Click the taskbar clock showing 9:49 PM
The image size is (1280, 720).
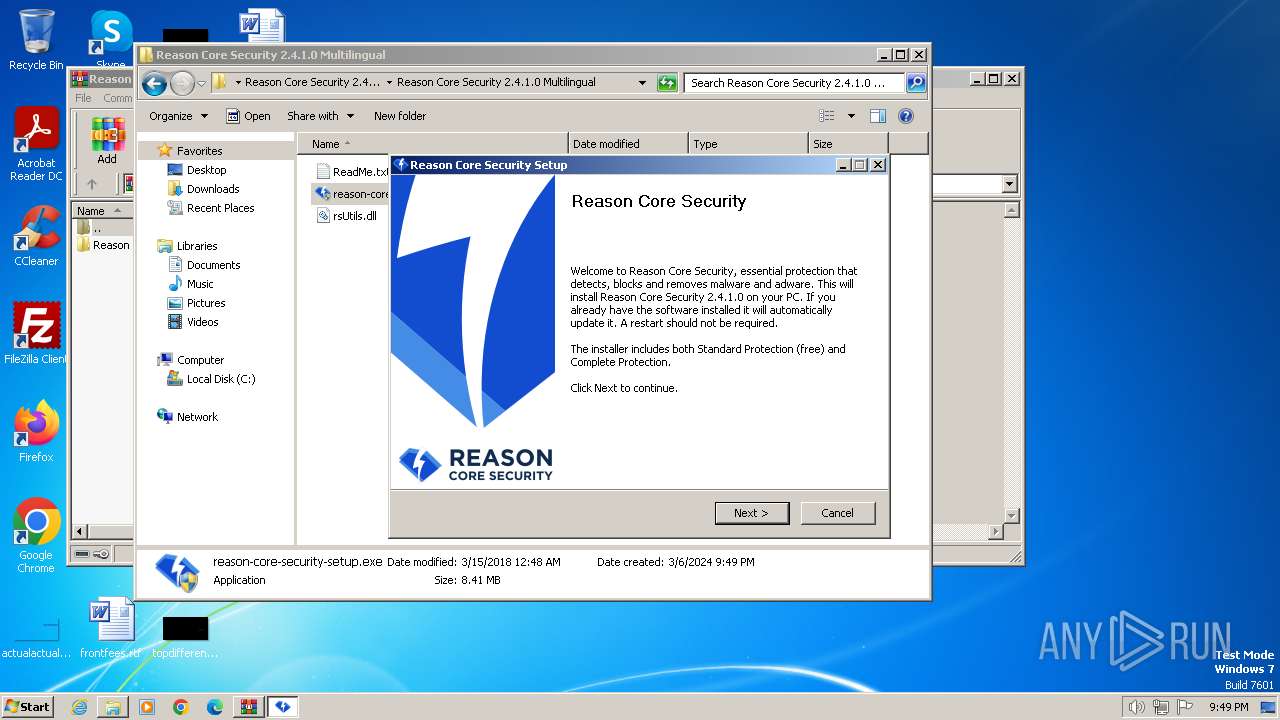coord(1228,707)
